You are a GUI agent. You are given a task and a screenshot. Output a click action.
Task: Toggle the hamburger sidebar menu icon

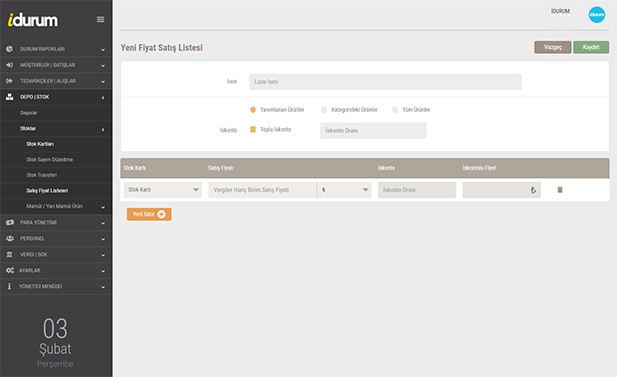tap(100, 19)
